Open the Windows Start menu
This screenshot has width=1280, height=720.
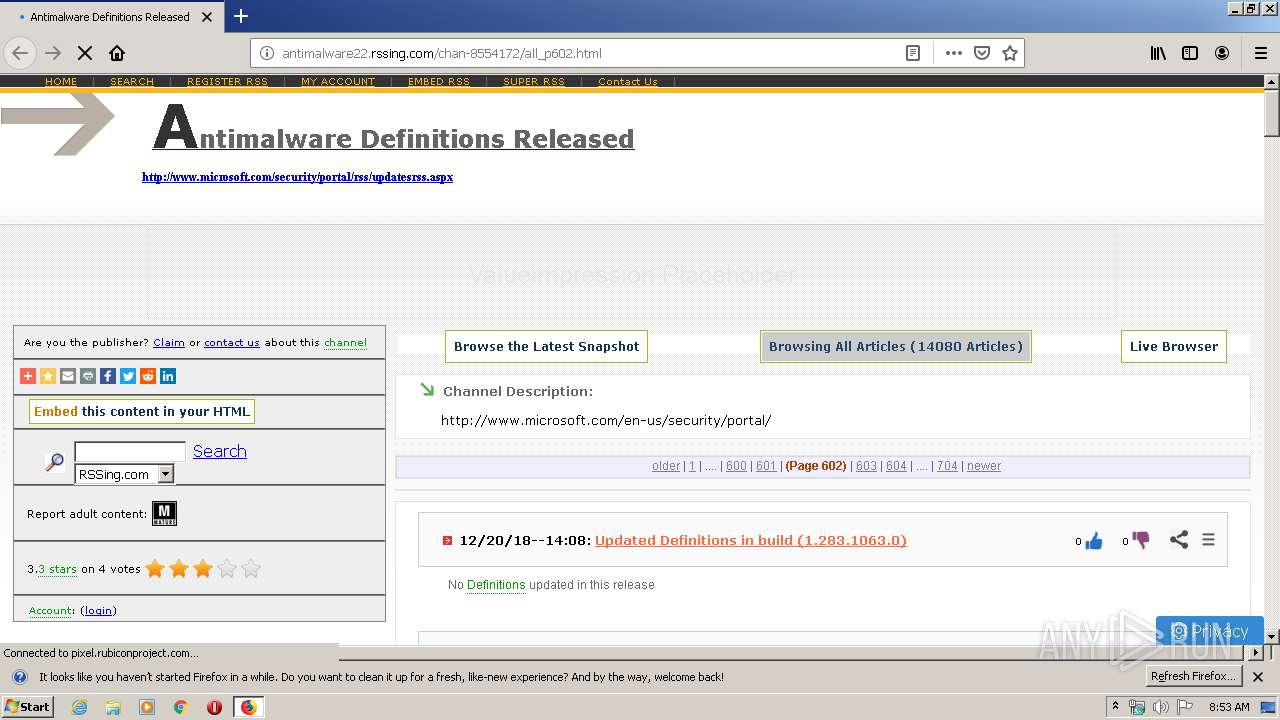click(x=28, y=706)
